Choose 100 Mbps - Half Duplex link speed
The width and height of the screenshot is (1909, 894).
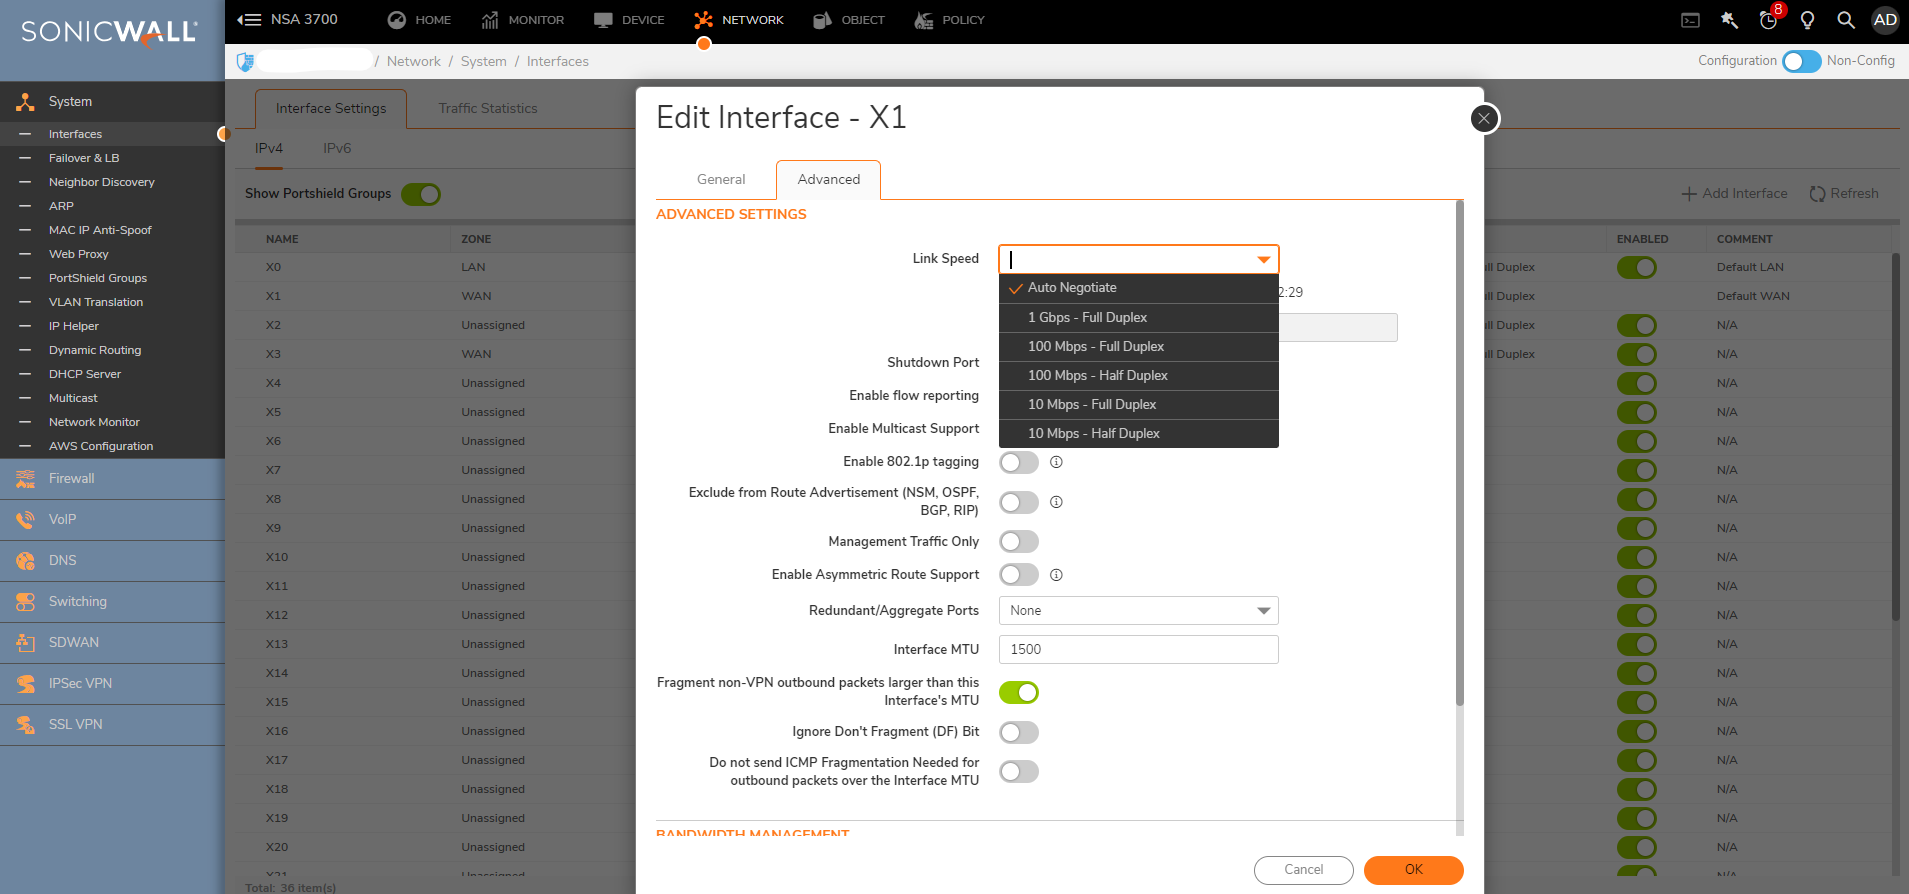(x=1097, y=376)
